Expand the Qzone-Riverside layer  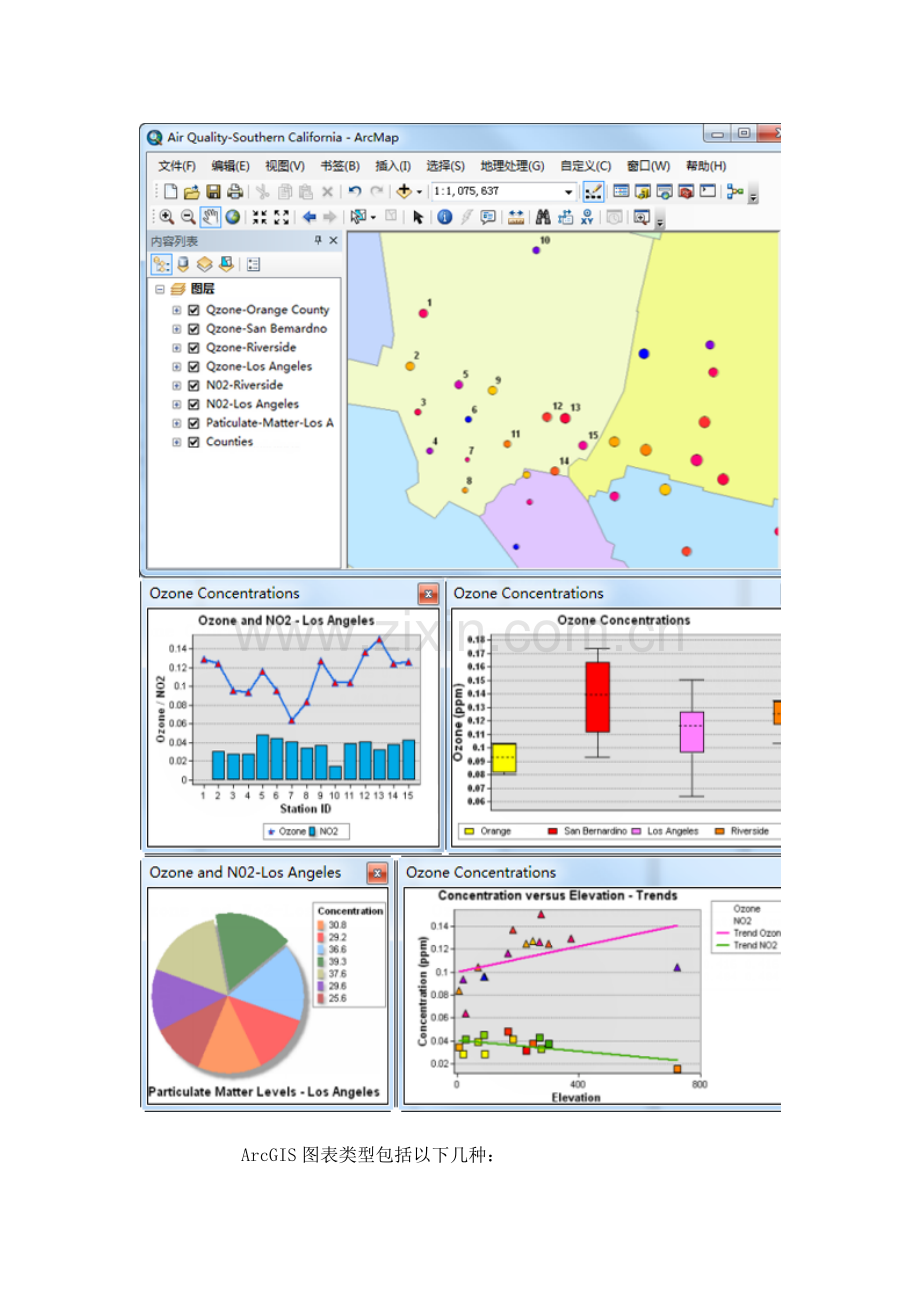pyautogui.click(x=177, y=348)
